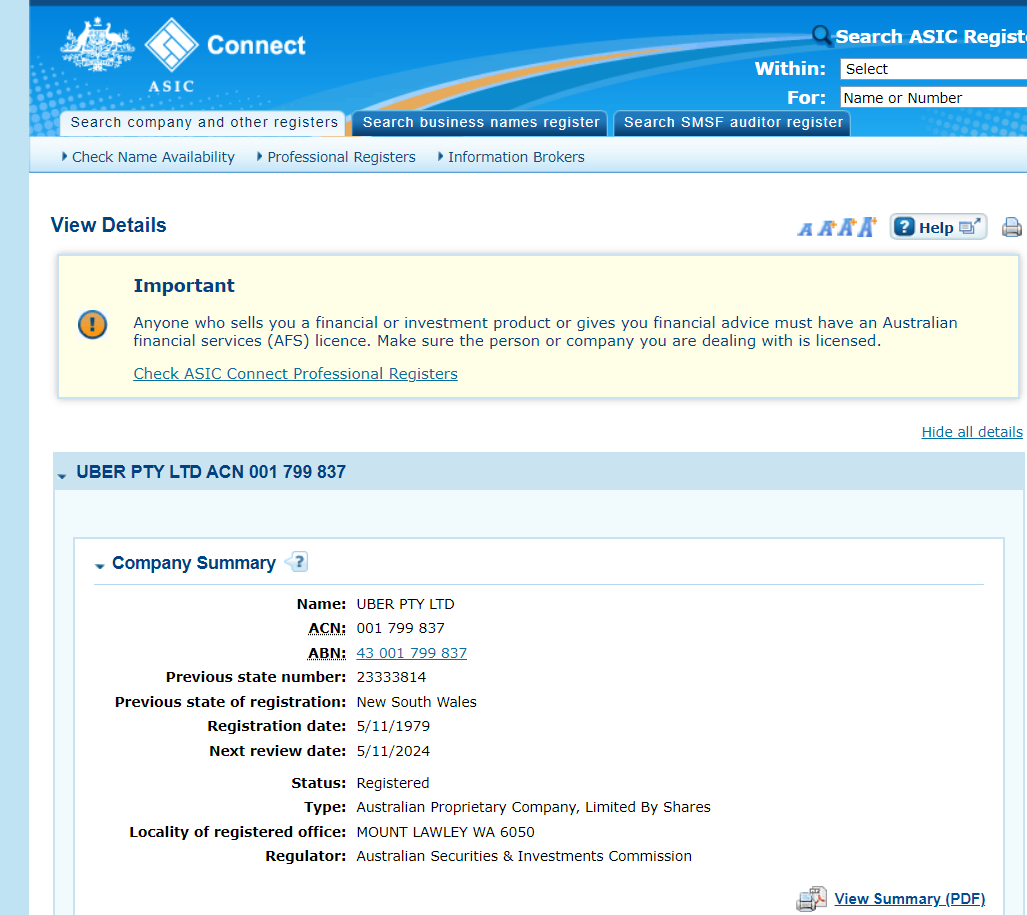Screen dimensions: 1027x915
Task: Collapse the UBER PTY LTD ACN section
Action: pyautogui.click(x=62, y=476)
